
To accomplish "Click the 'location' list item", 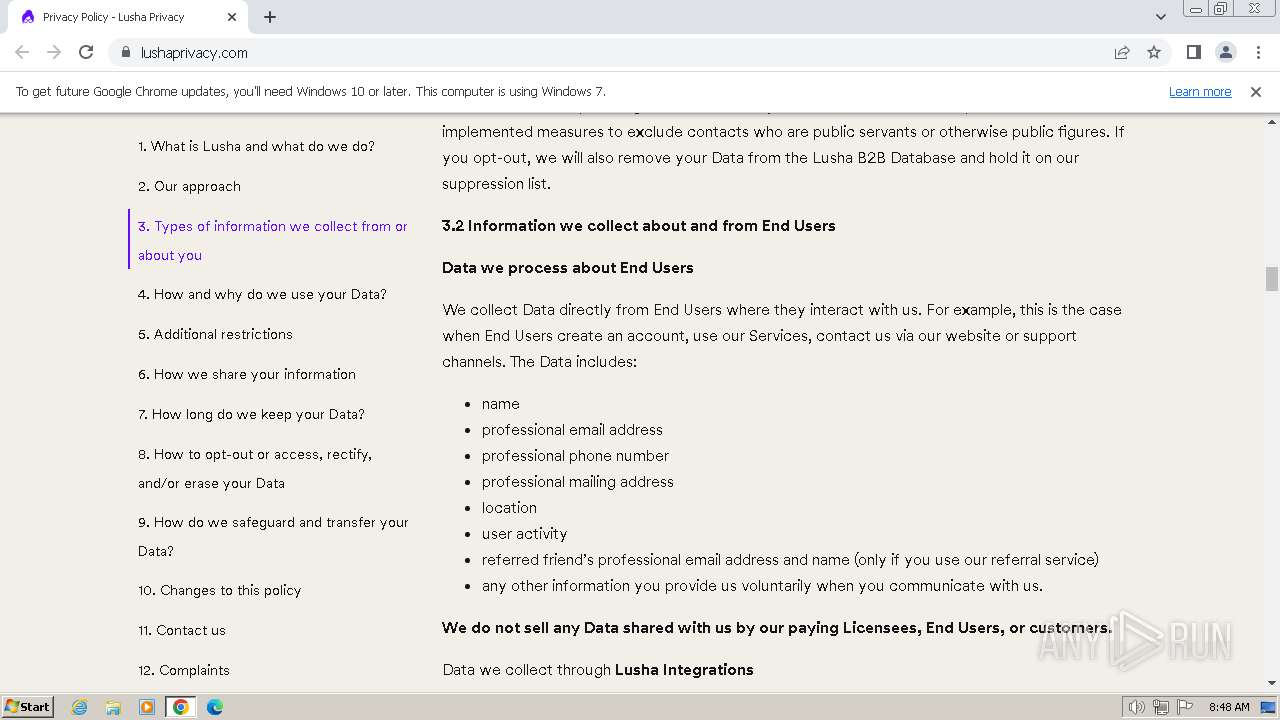I will coord(509,507).
